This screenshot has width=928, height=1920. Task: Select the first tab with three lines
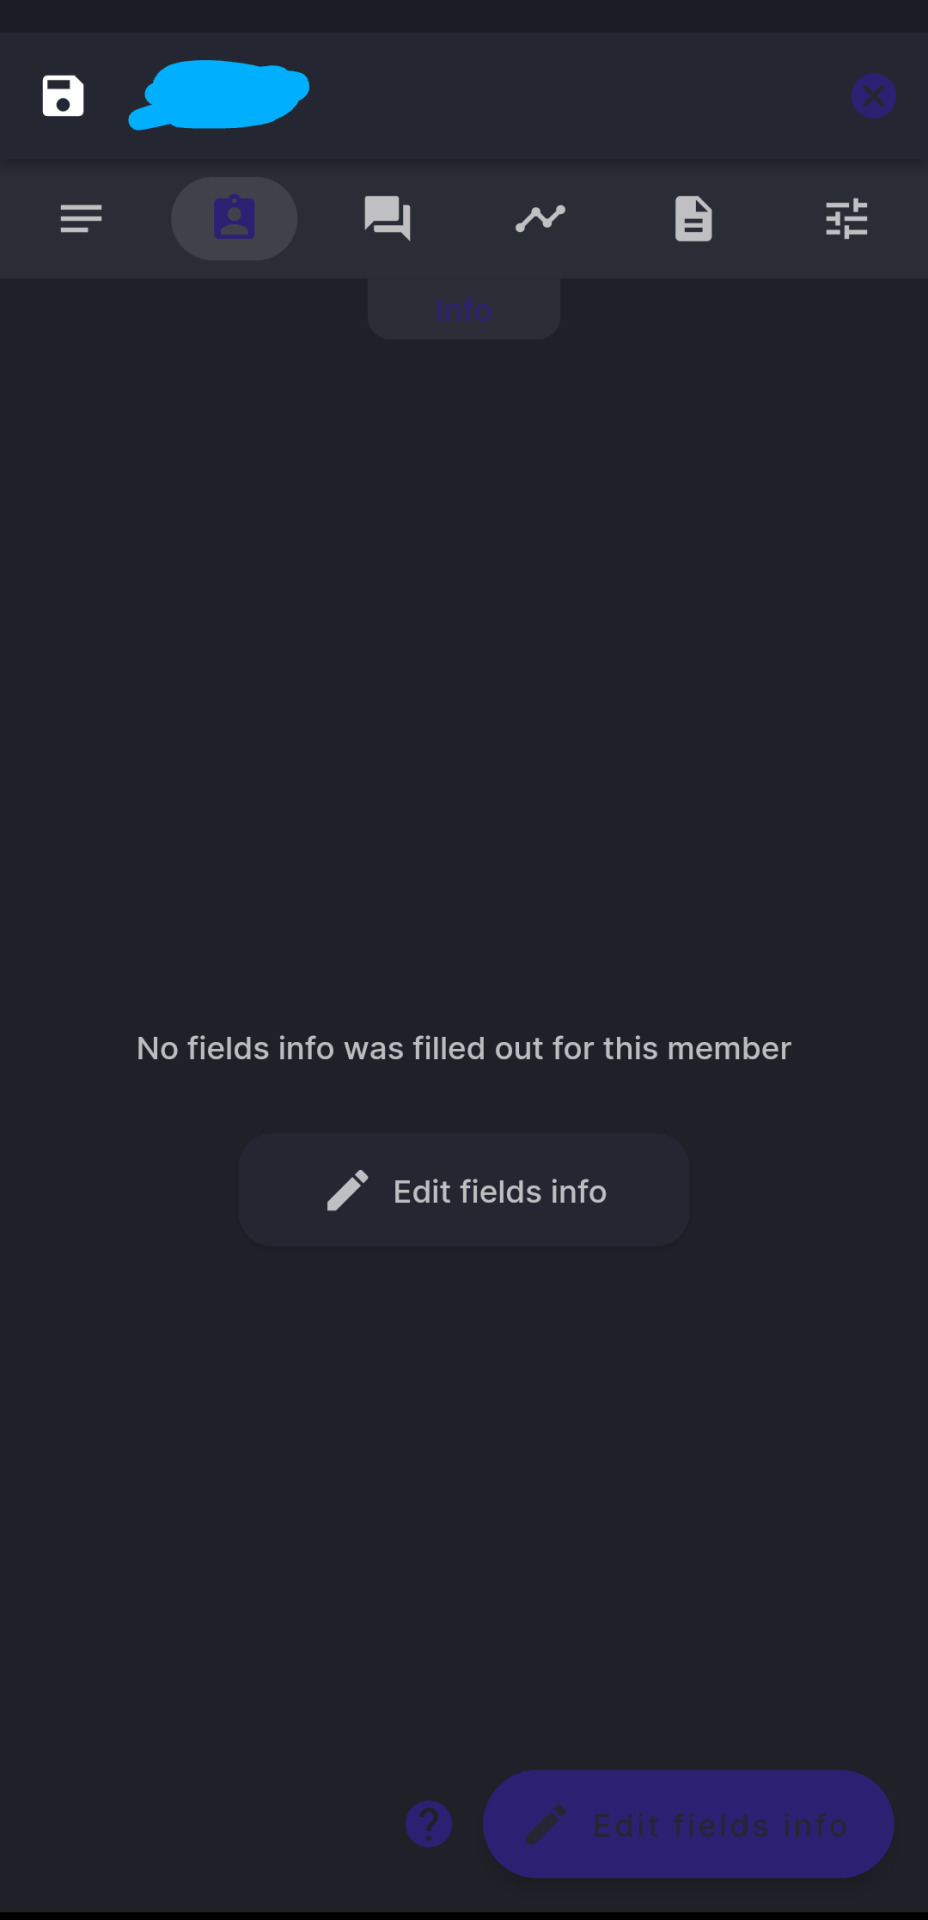tap(81, 218)
